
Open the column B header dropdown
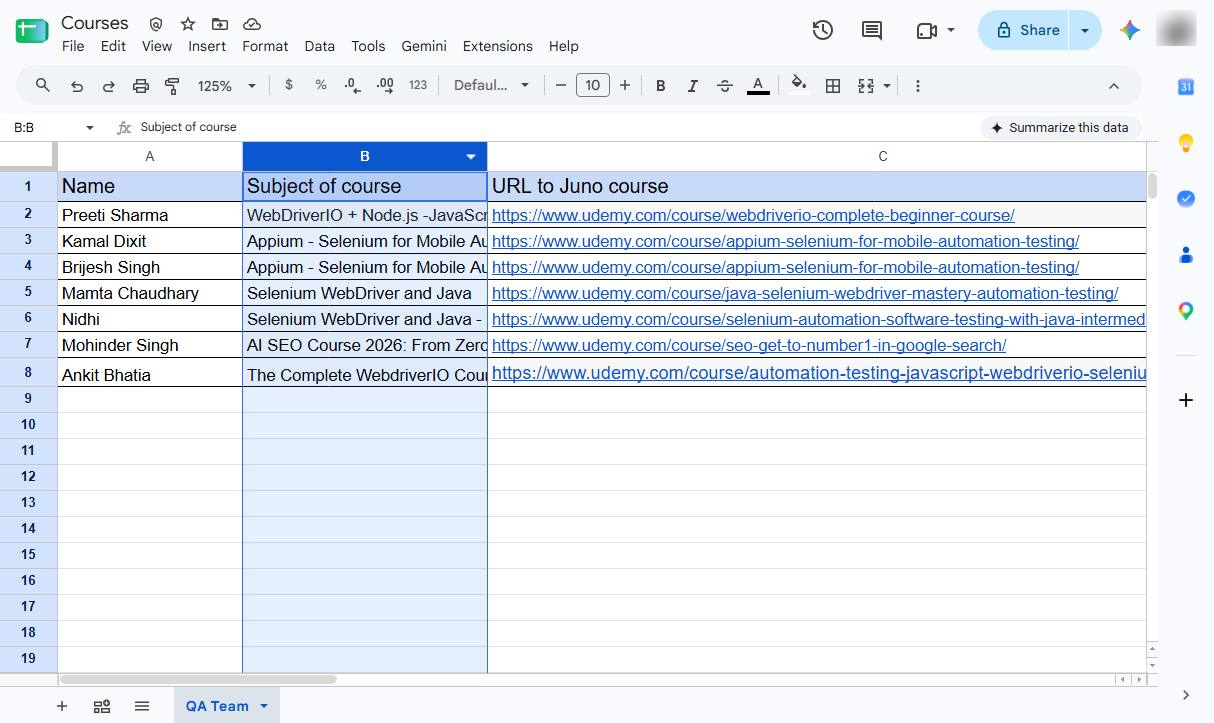(471, 157)
